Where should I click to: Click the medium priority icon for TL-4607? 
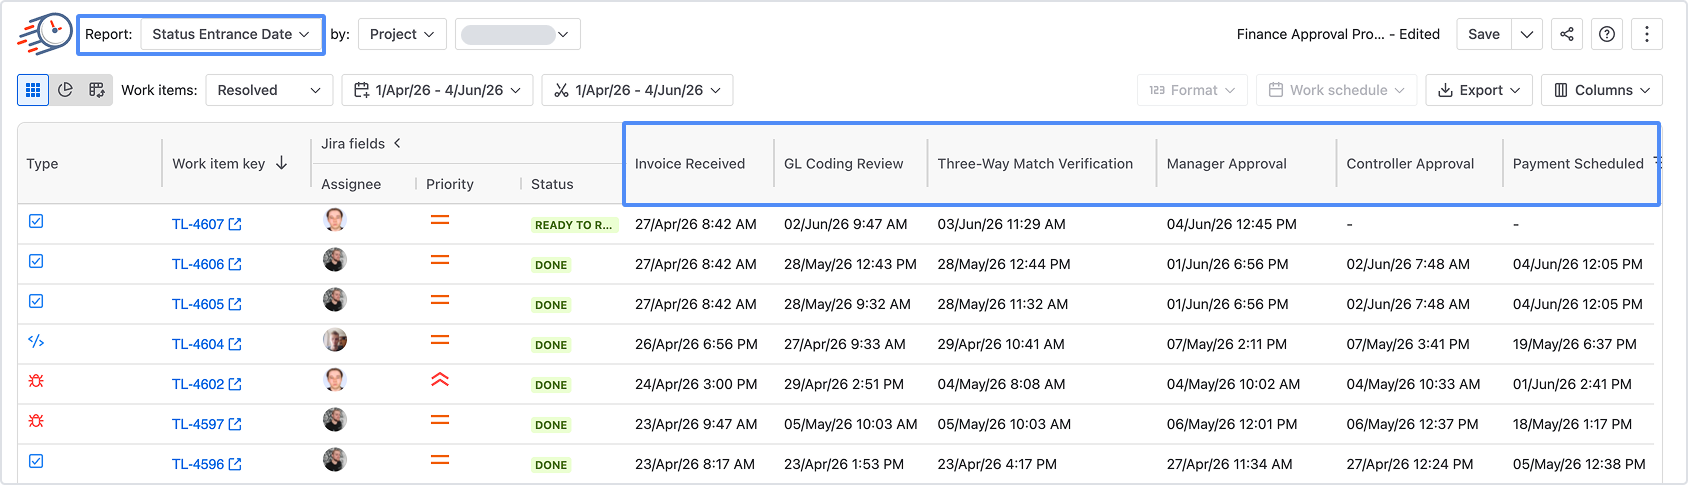click(x=440, y=220)
